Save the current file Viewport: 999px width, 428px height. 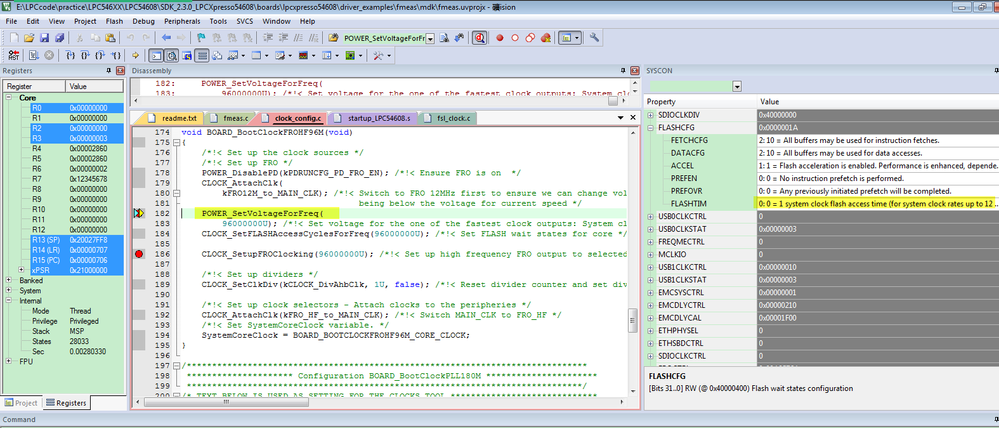click(44, 38)
